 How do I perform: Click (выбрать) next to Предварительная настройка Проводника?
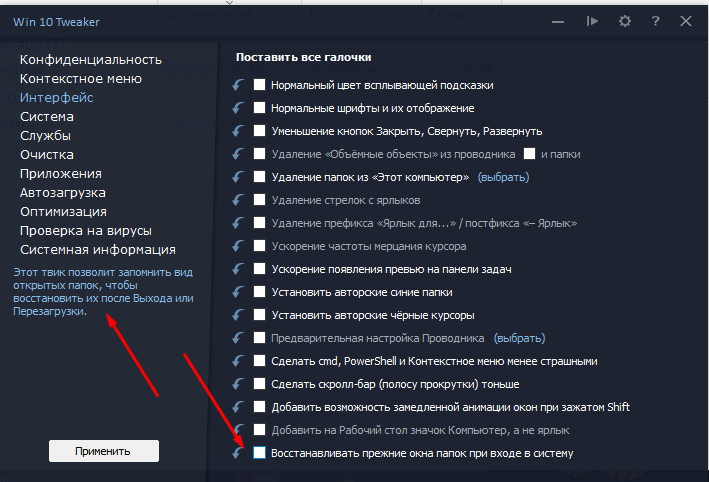click(x=519, y=338)
